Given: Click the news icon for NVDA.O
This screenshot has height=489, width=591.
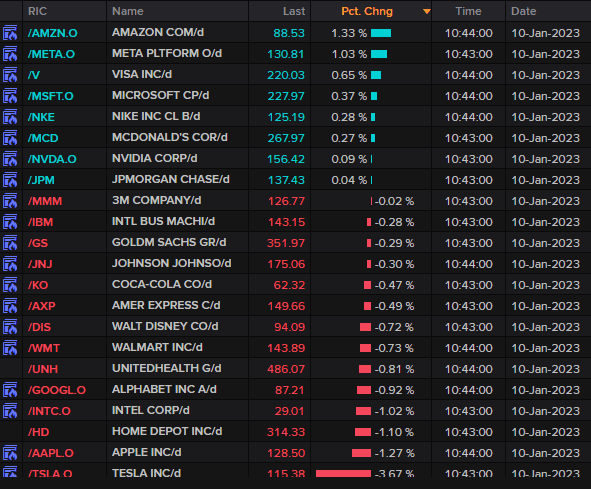Looking at the screenshot, I should (10, 159).
